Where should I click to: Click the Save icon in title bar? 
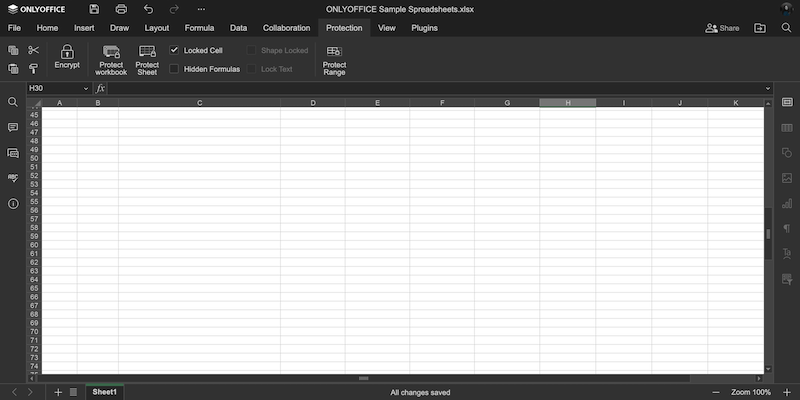94,9
